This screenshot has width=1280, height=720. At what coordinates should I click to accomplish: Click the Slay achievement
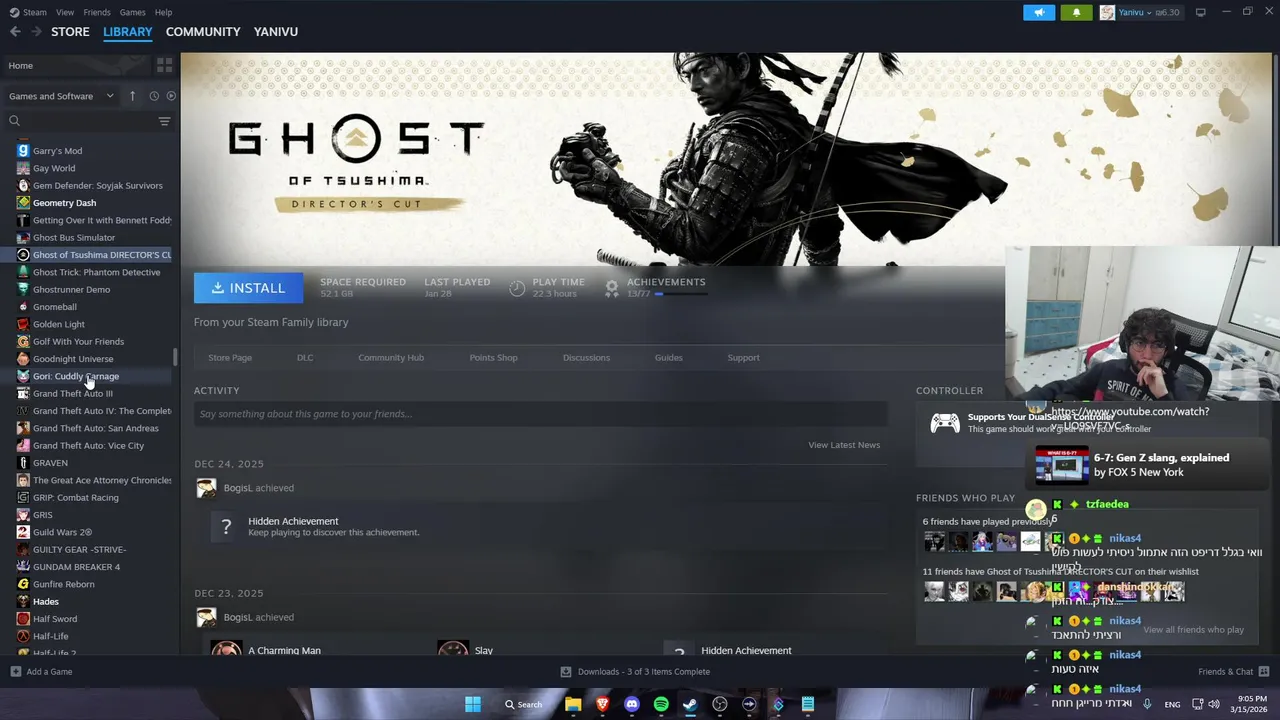(484, 650)
